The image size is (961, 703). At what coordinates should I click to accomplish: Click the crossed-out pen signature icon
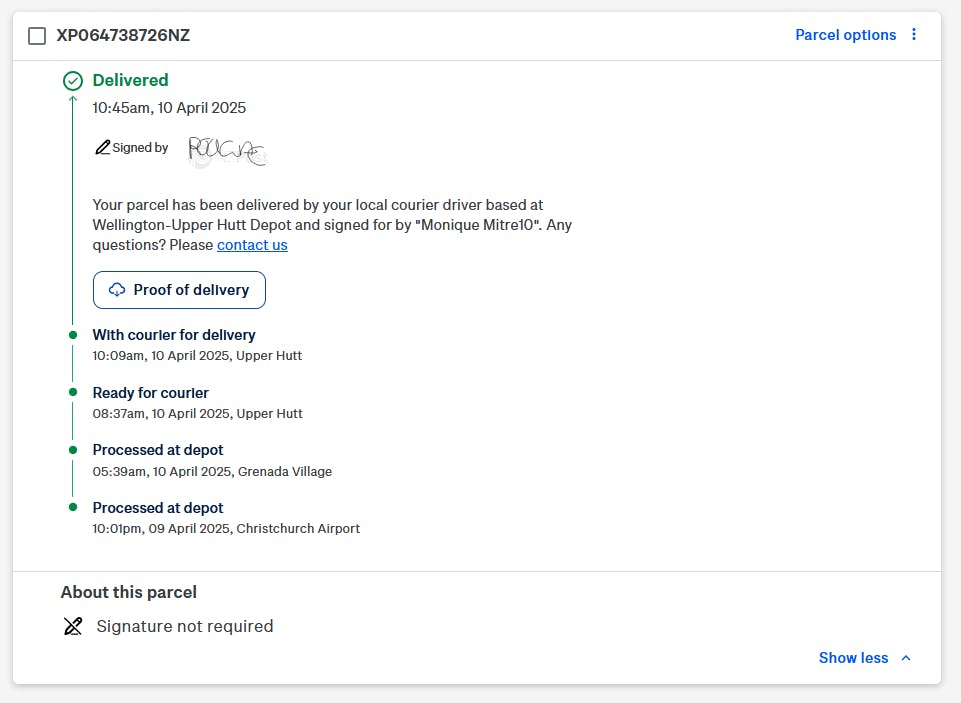coord(73,627)
